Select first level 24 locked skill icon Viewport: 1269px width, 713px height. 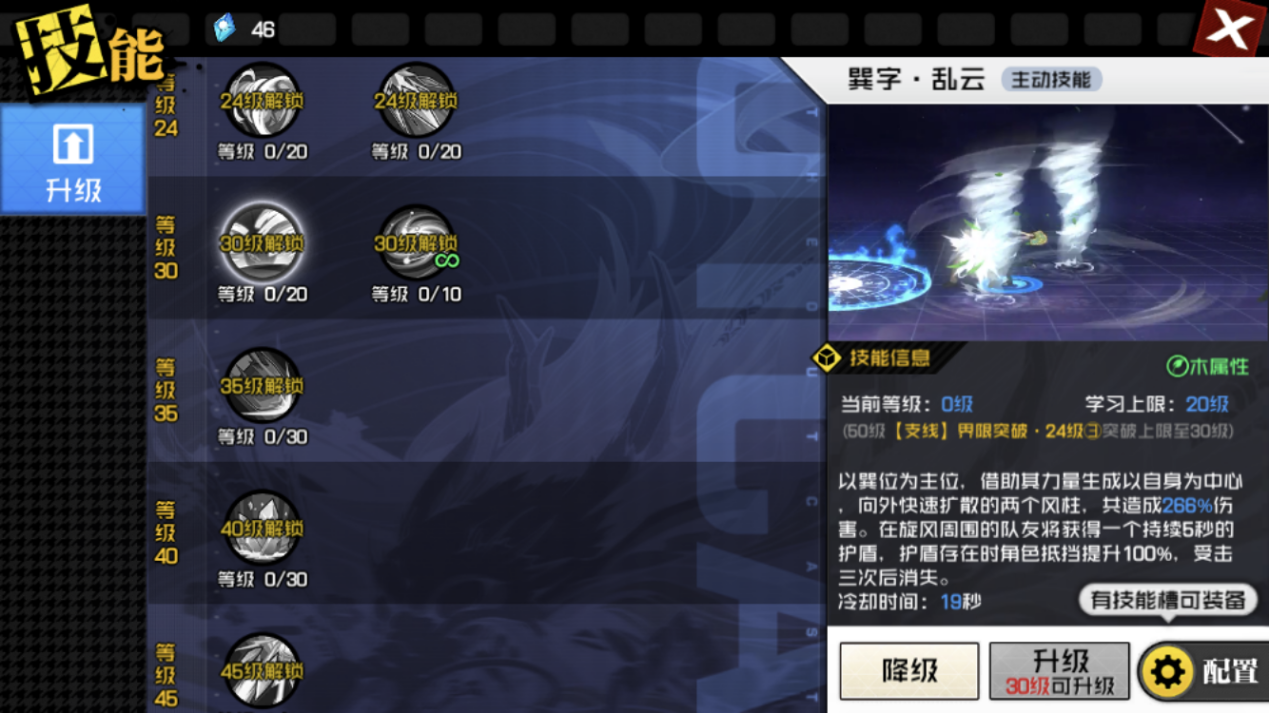(262, 100)
